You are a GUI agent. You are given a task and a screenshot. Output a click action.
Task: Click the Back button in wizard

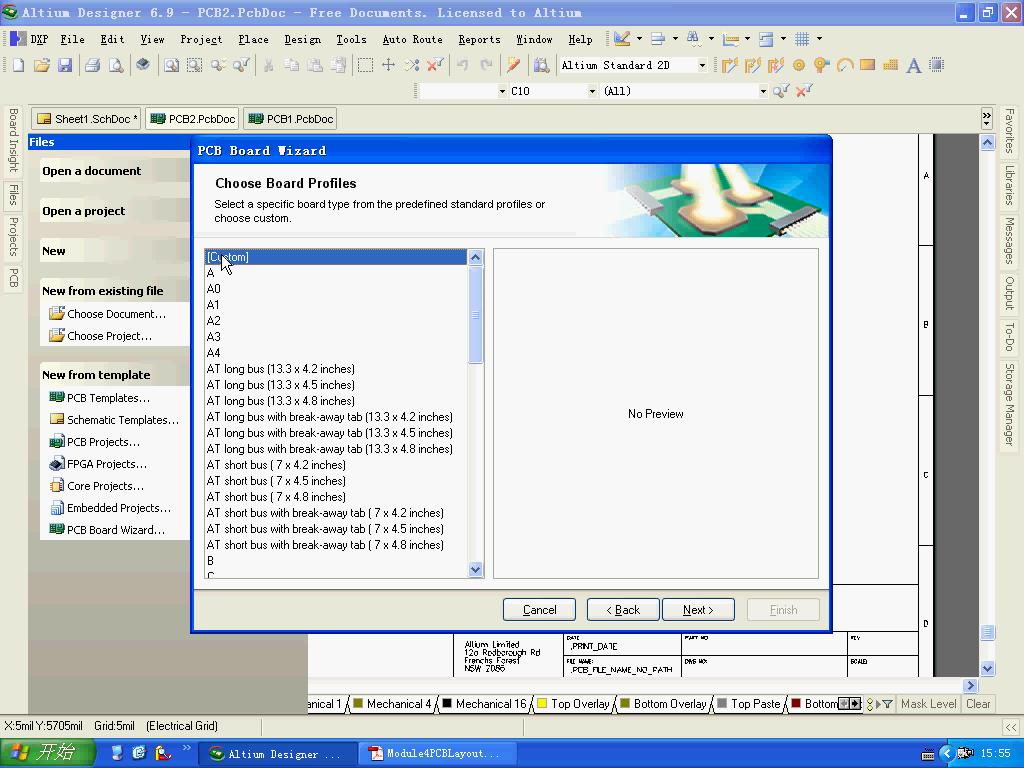pos(622,610)
